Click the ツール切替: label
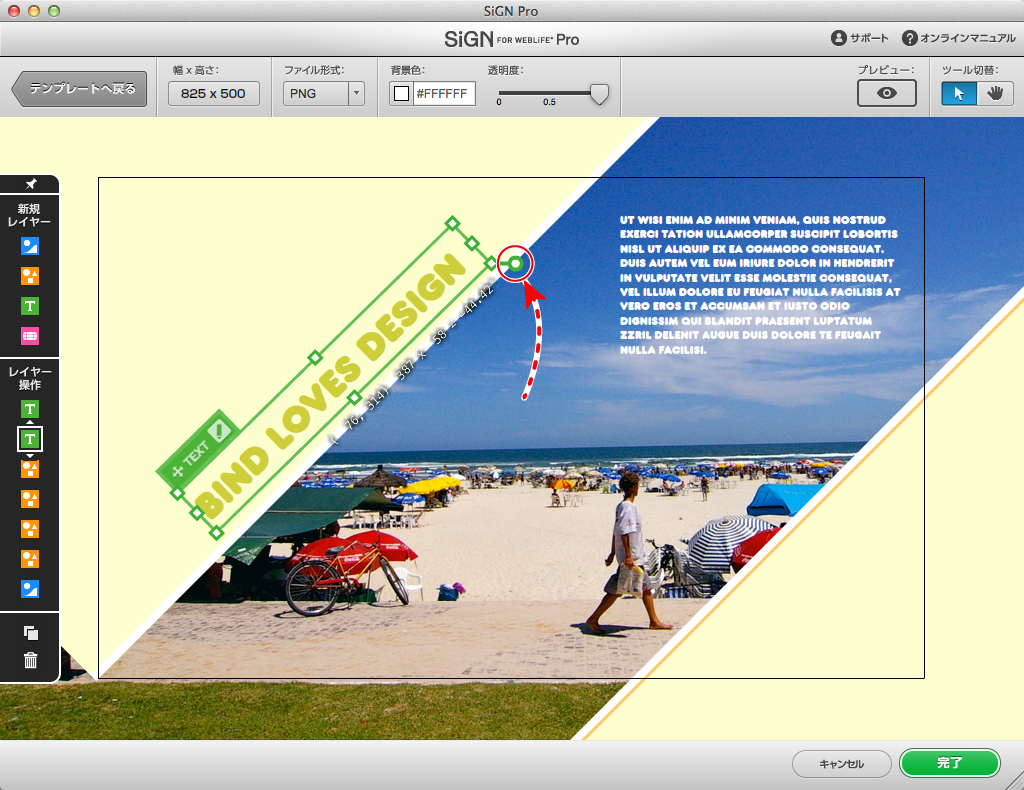This screenshot has width=1024, height=790. (970, 70)
